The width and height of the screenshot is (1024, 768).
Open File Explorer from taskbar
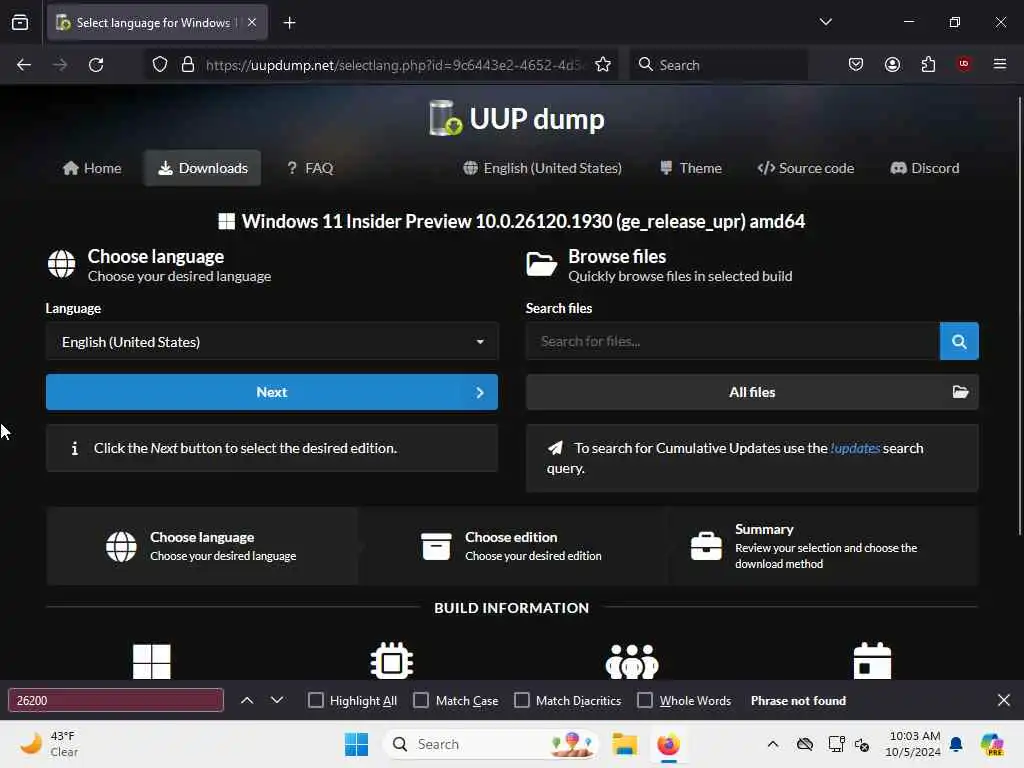tap(624, 744)
